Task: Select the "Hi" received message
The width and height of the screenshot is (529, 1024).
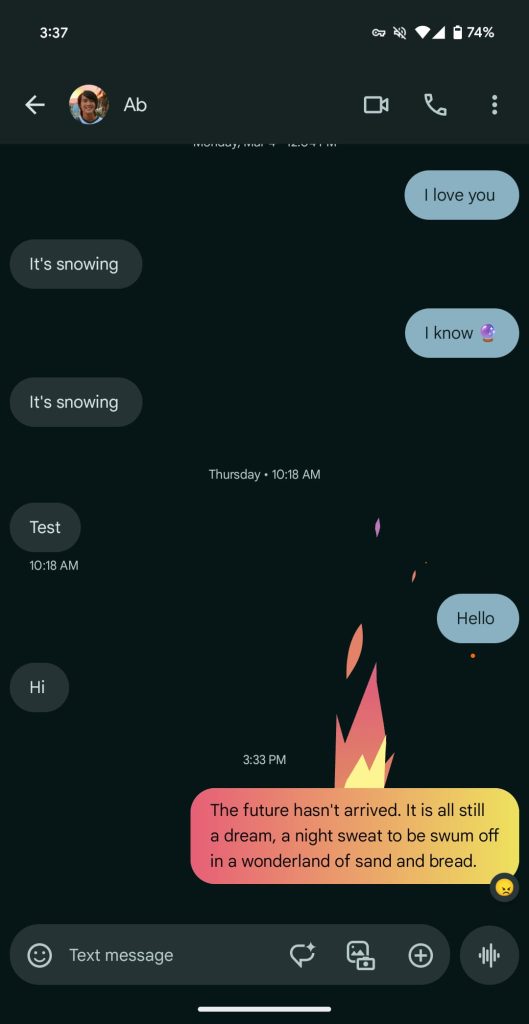Action: click(39, 687)
